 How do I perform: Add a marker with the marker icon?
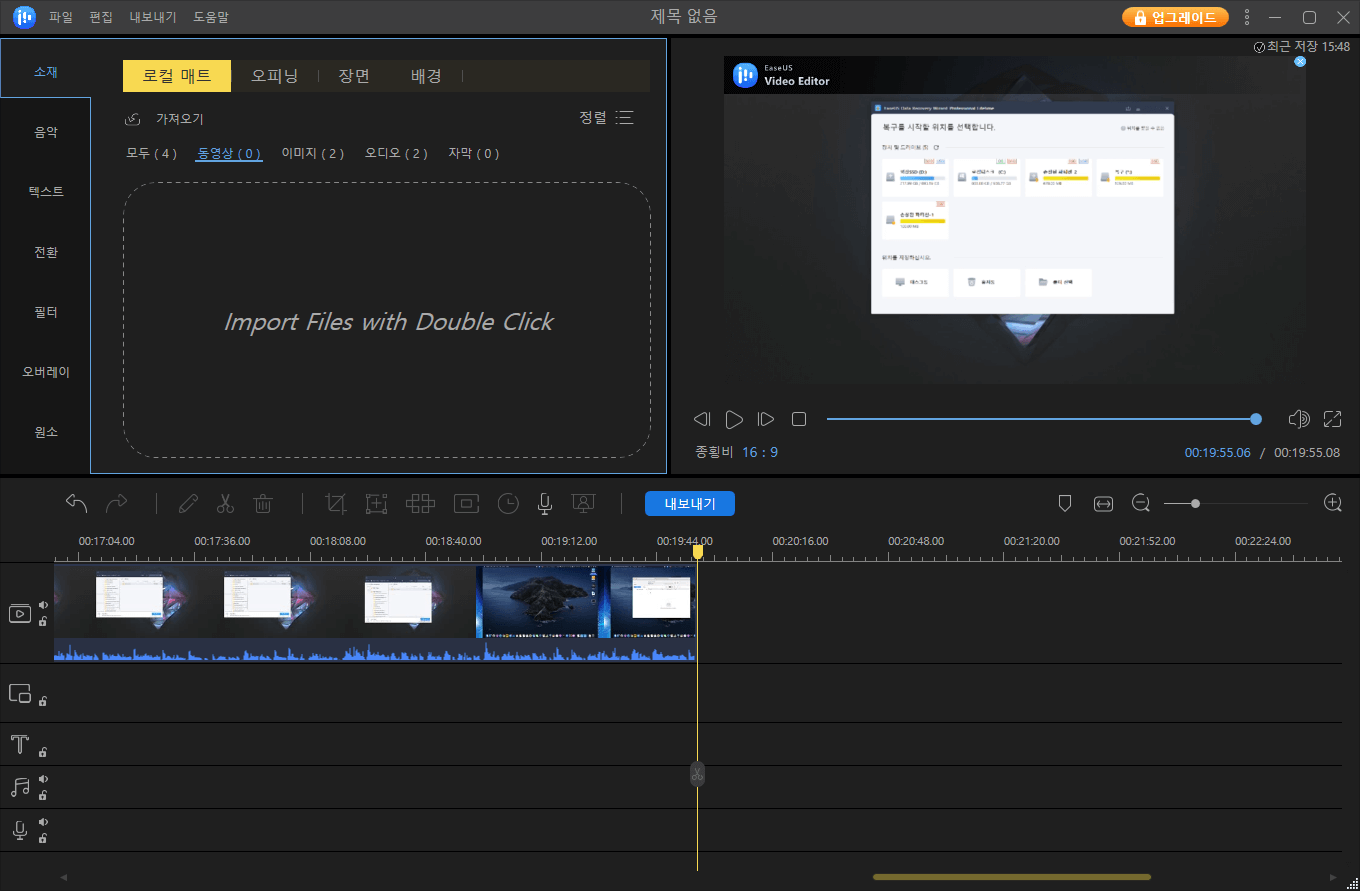1065,503
